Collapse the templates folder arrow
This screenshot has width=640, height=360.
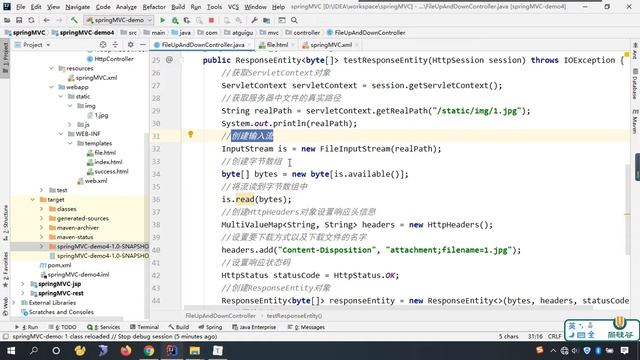[x=70, y=143]
